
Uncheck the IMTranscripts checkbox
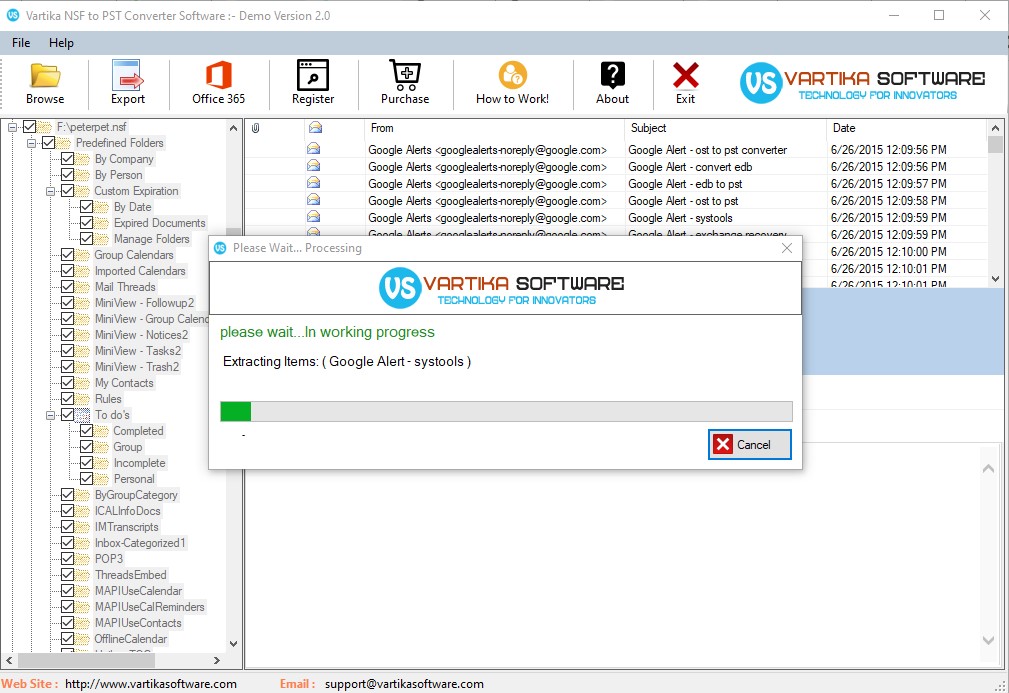pos(68,526)
